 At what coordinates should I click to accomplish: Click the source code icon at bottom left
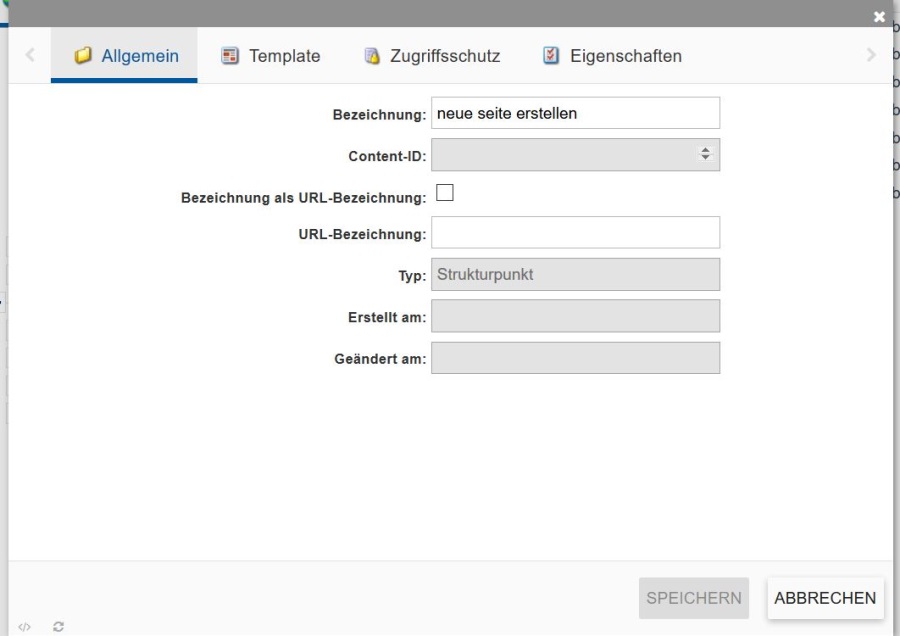(25, 627)
